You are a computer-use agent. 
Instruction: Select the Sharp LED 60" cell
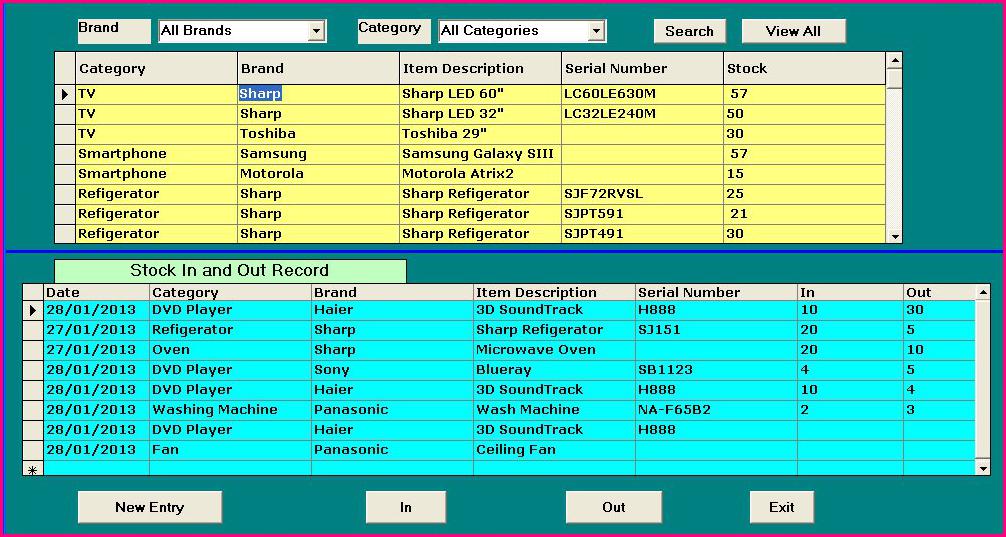(481, 94)
